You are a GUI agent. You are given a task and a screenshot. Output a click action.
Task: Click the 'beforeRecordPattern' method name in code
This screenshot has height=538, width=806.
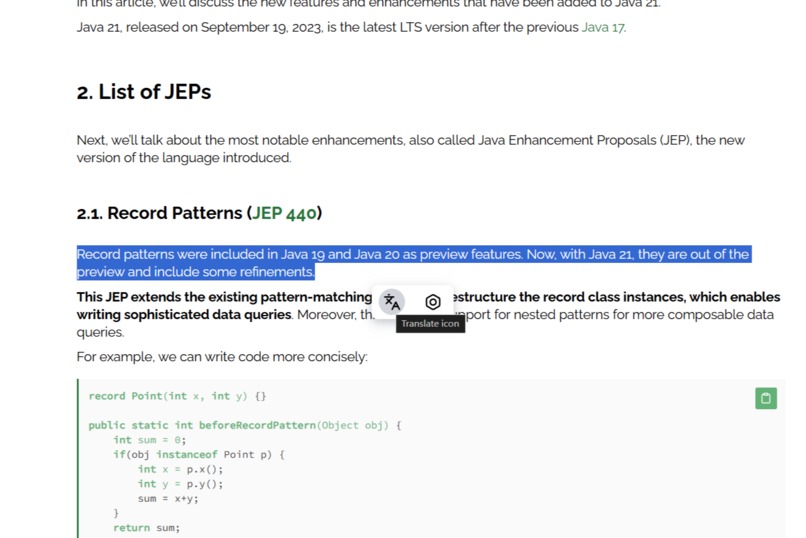[257, 425]
